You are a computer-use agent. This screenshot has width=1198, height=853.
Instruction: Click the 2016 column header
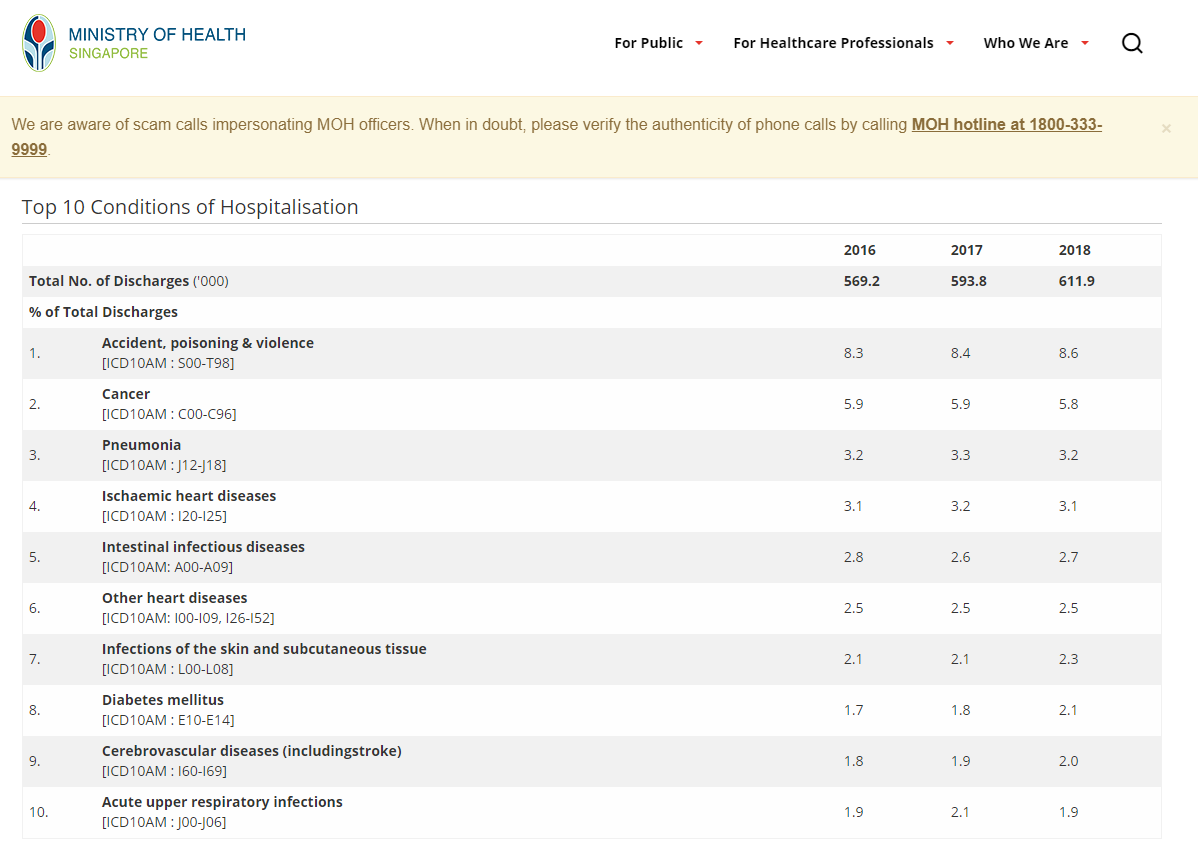860,250
